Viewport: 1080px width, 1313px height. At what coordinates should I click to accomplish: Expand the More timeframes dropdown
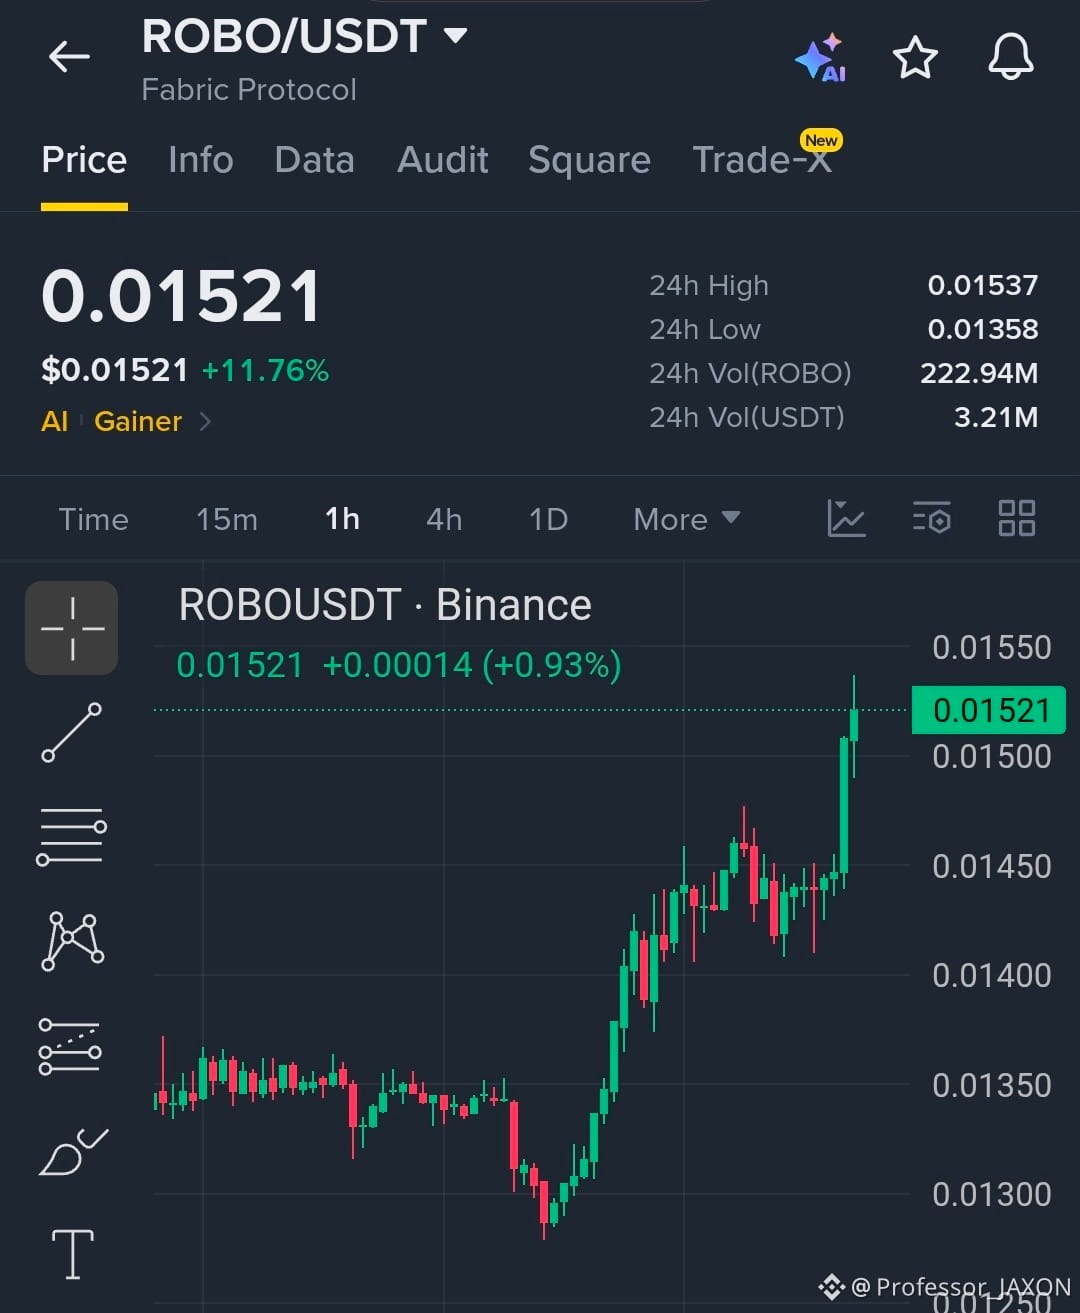click(x=687, y=519)
